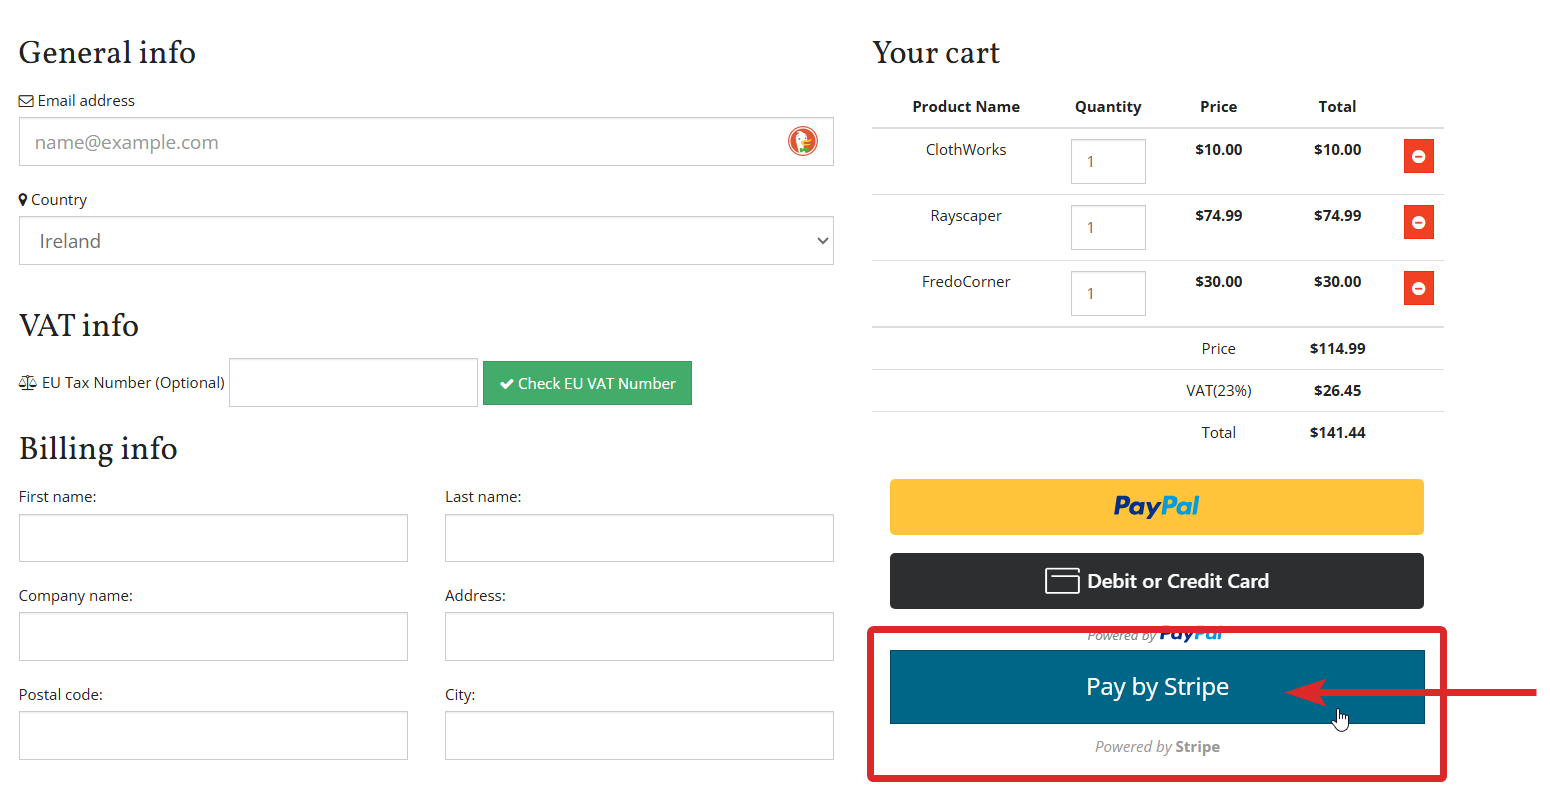The image size is (1550, 796).
Task: Click Pay by Stripe button
Action: click(1156, 687)
